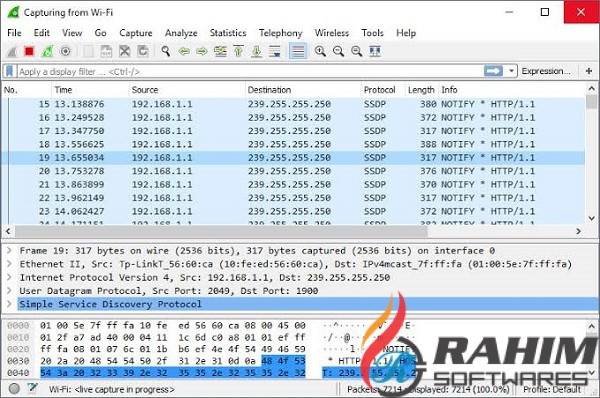
Task: Select packet 15 at time 13.138876
Action: point(293,104)
